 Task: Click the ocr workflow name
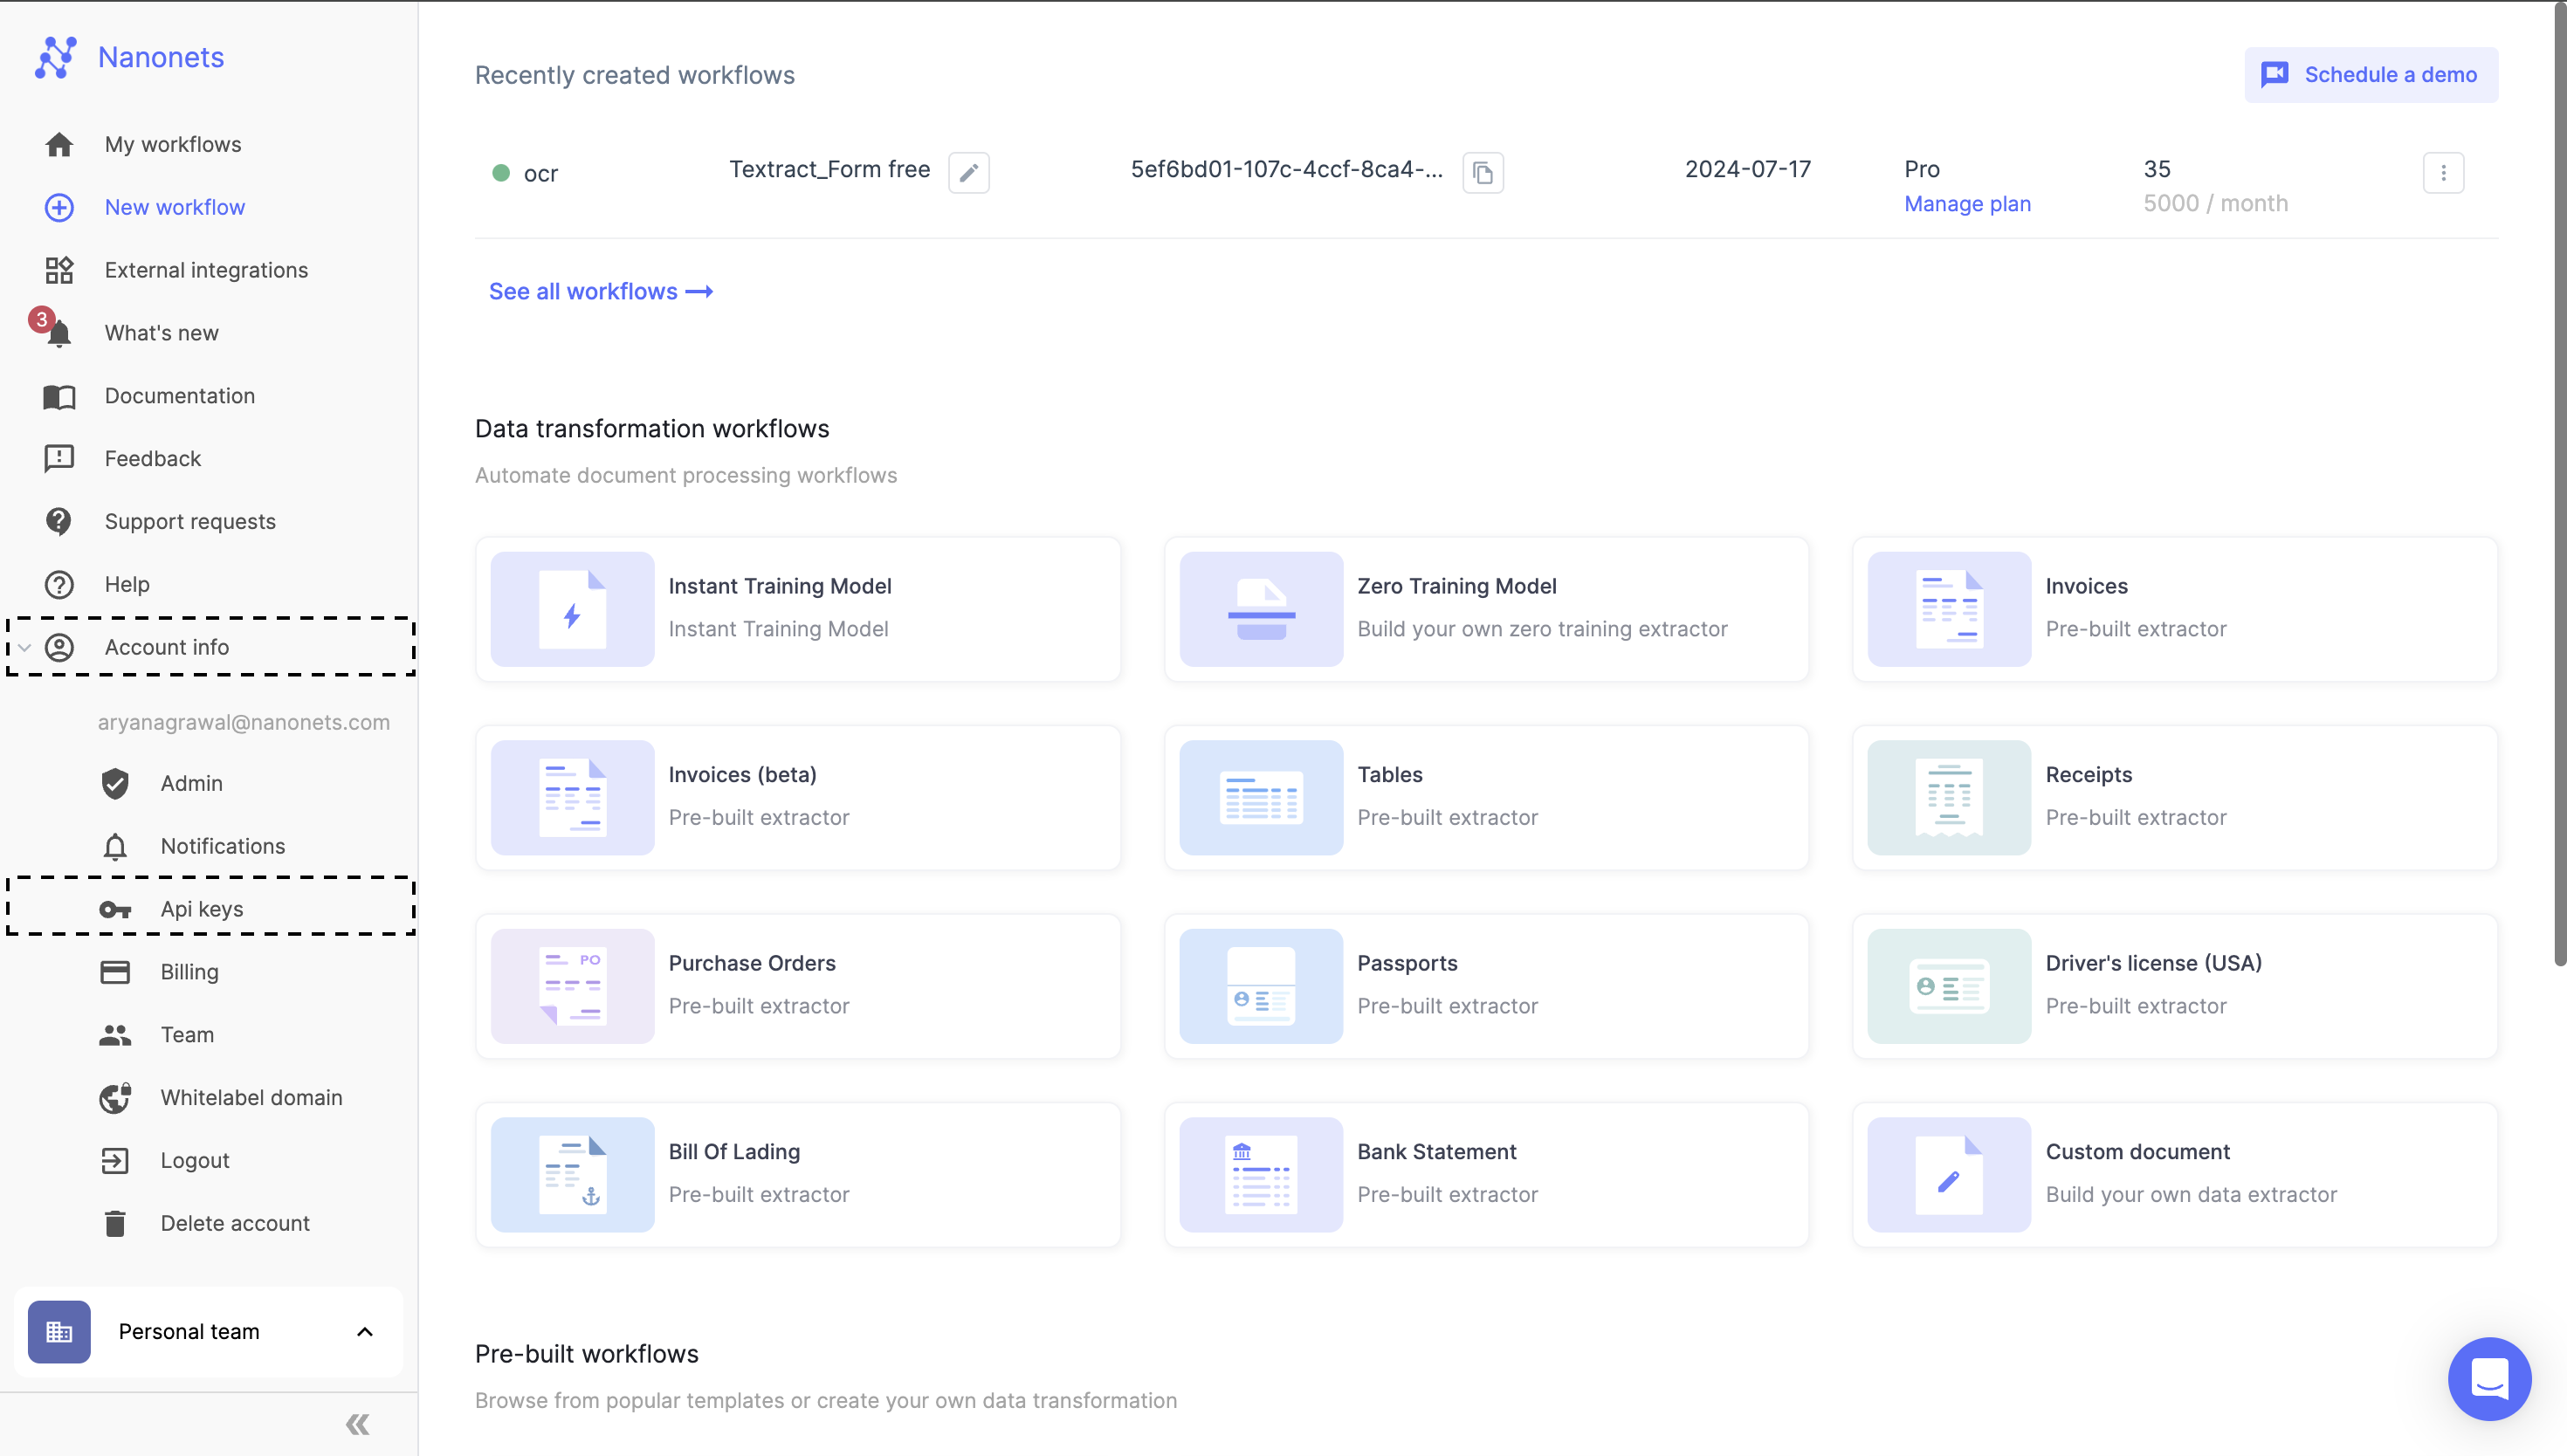pos(540,174)
